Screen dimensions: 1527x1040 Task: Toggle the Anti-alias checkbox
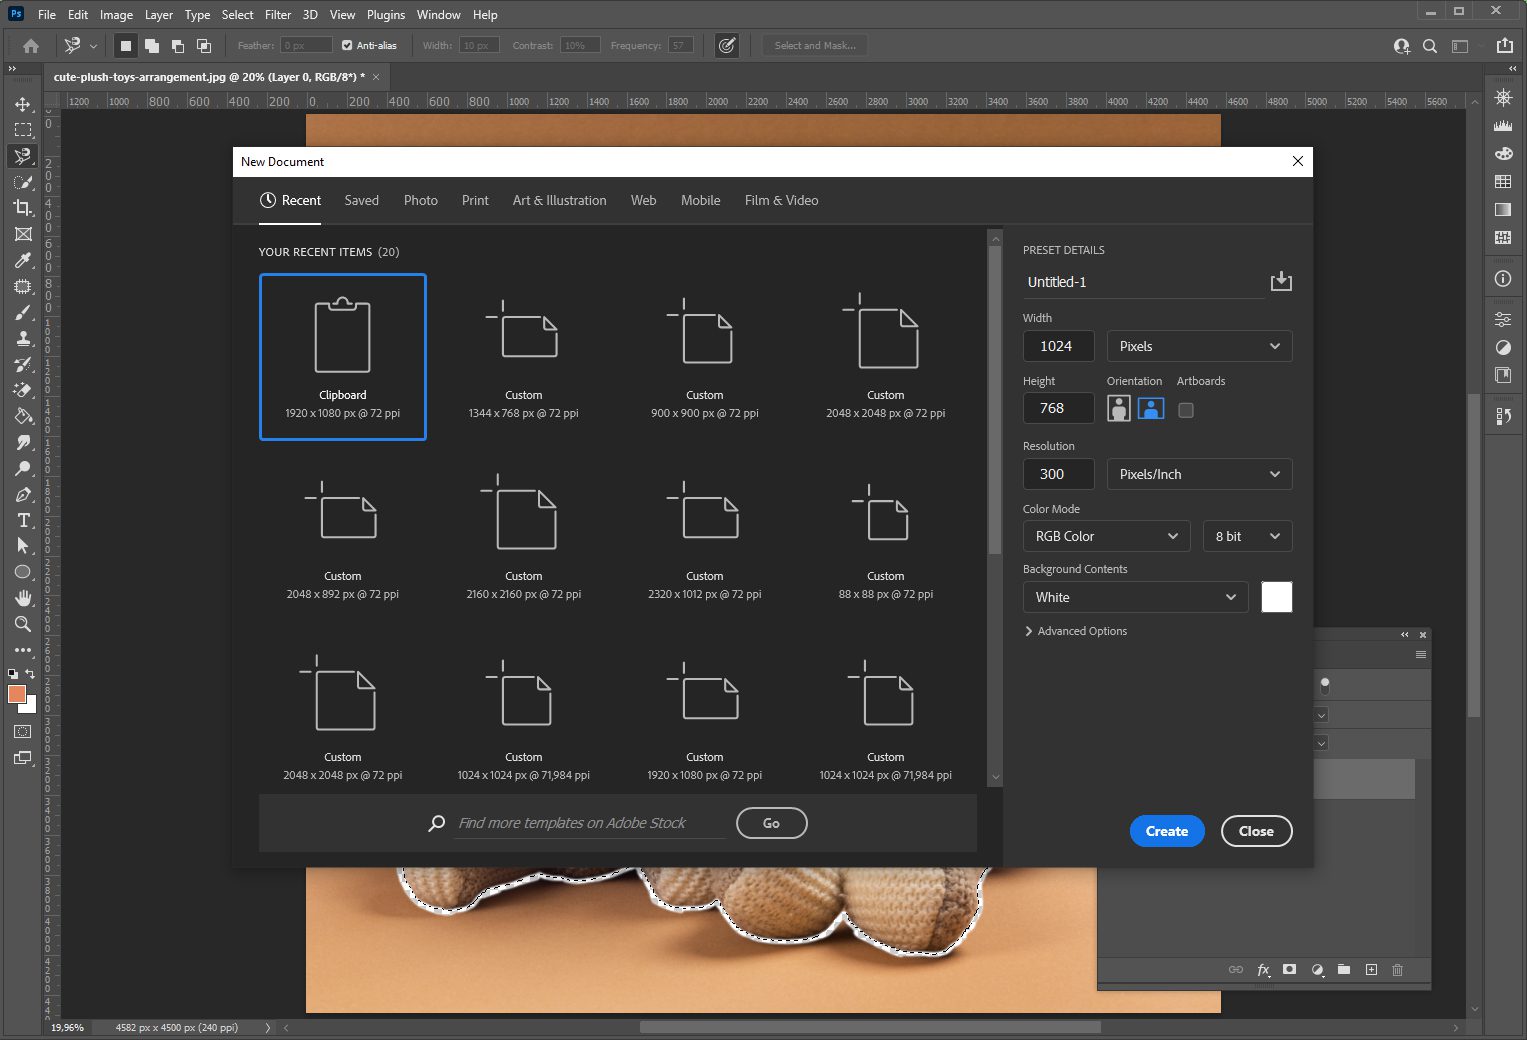click(347, 45)
